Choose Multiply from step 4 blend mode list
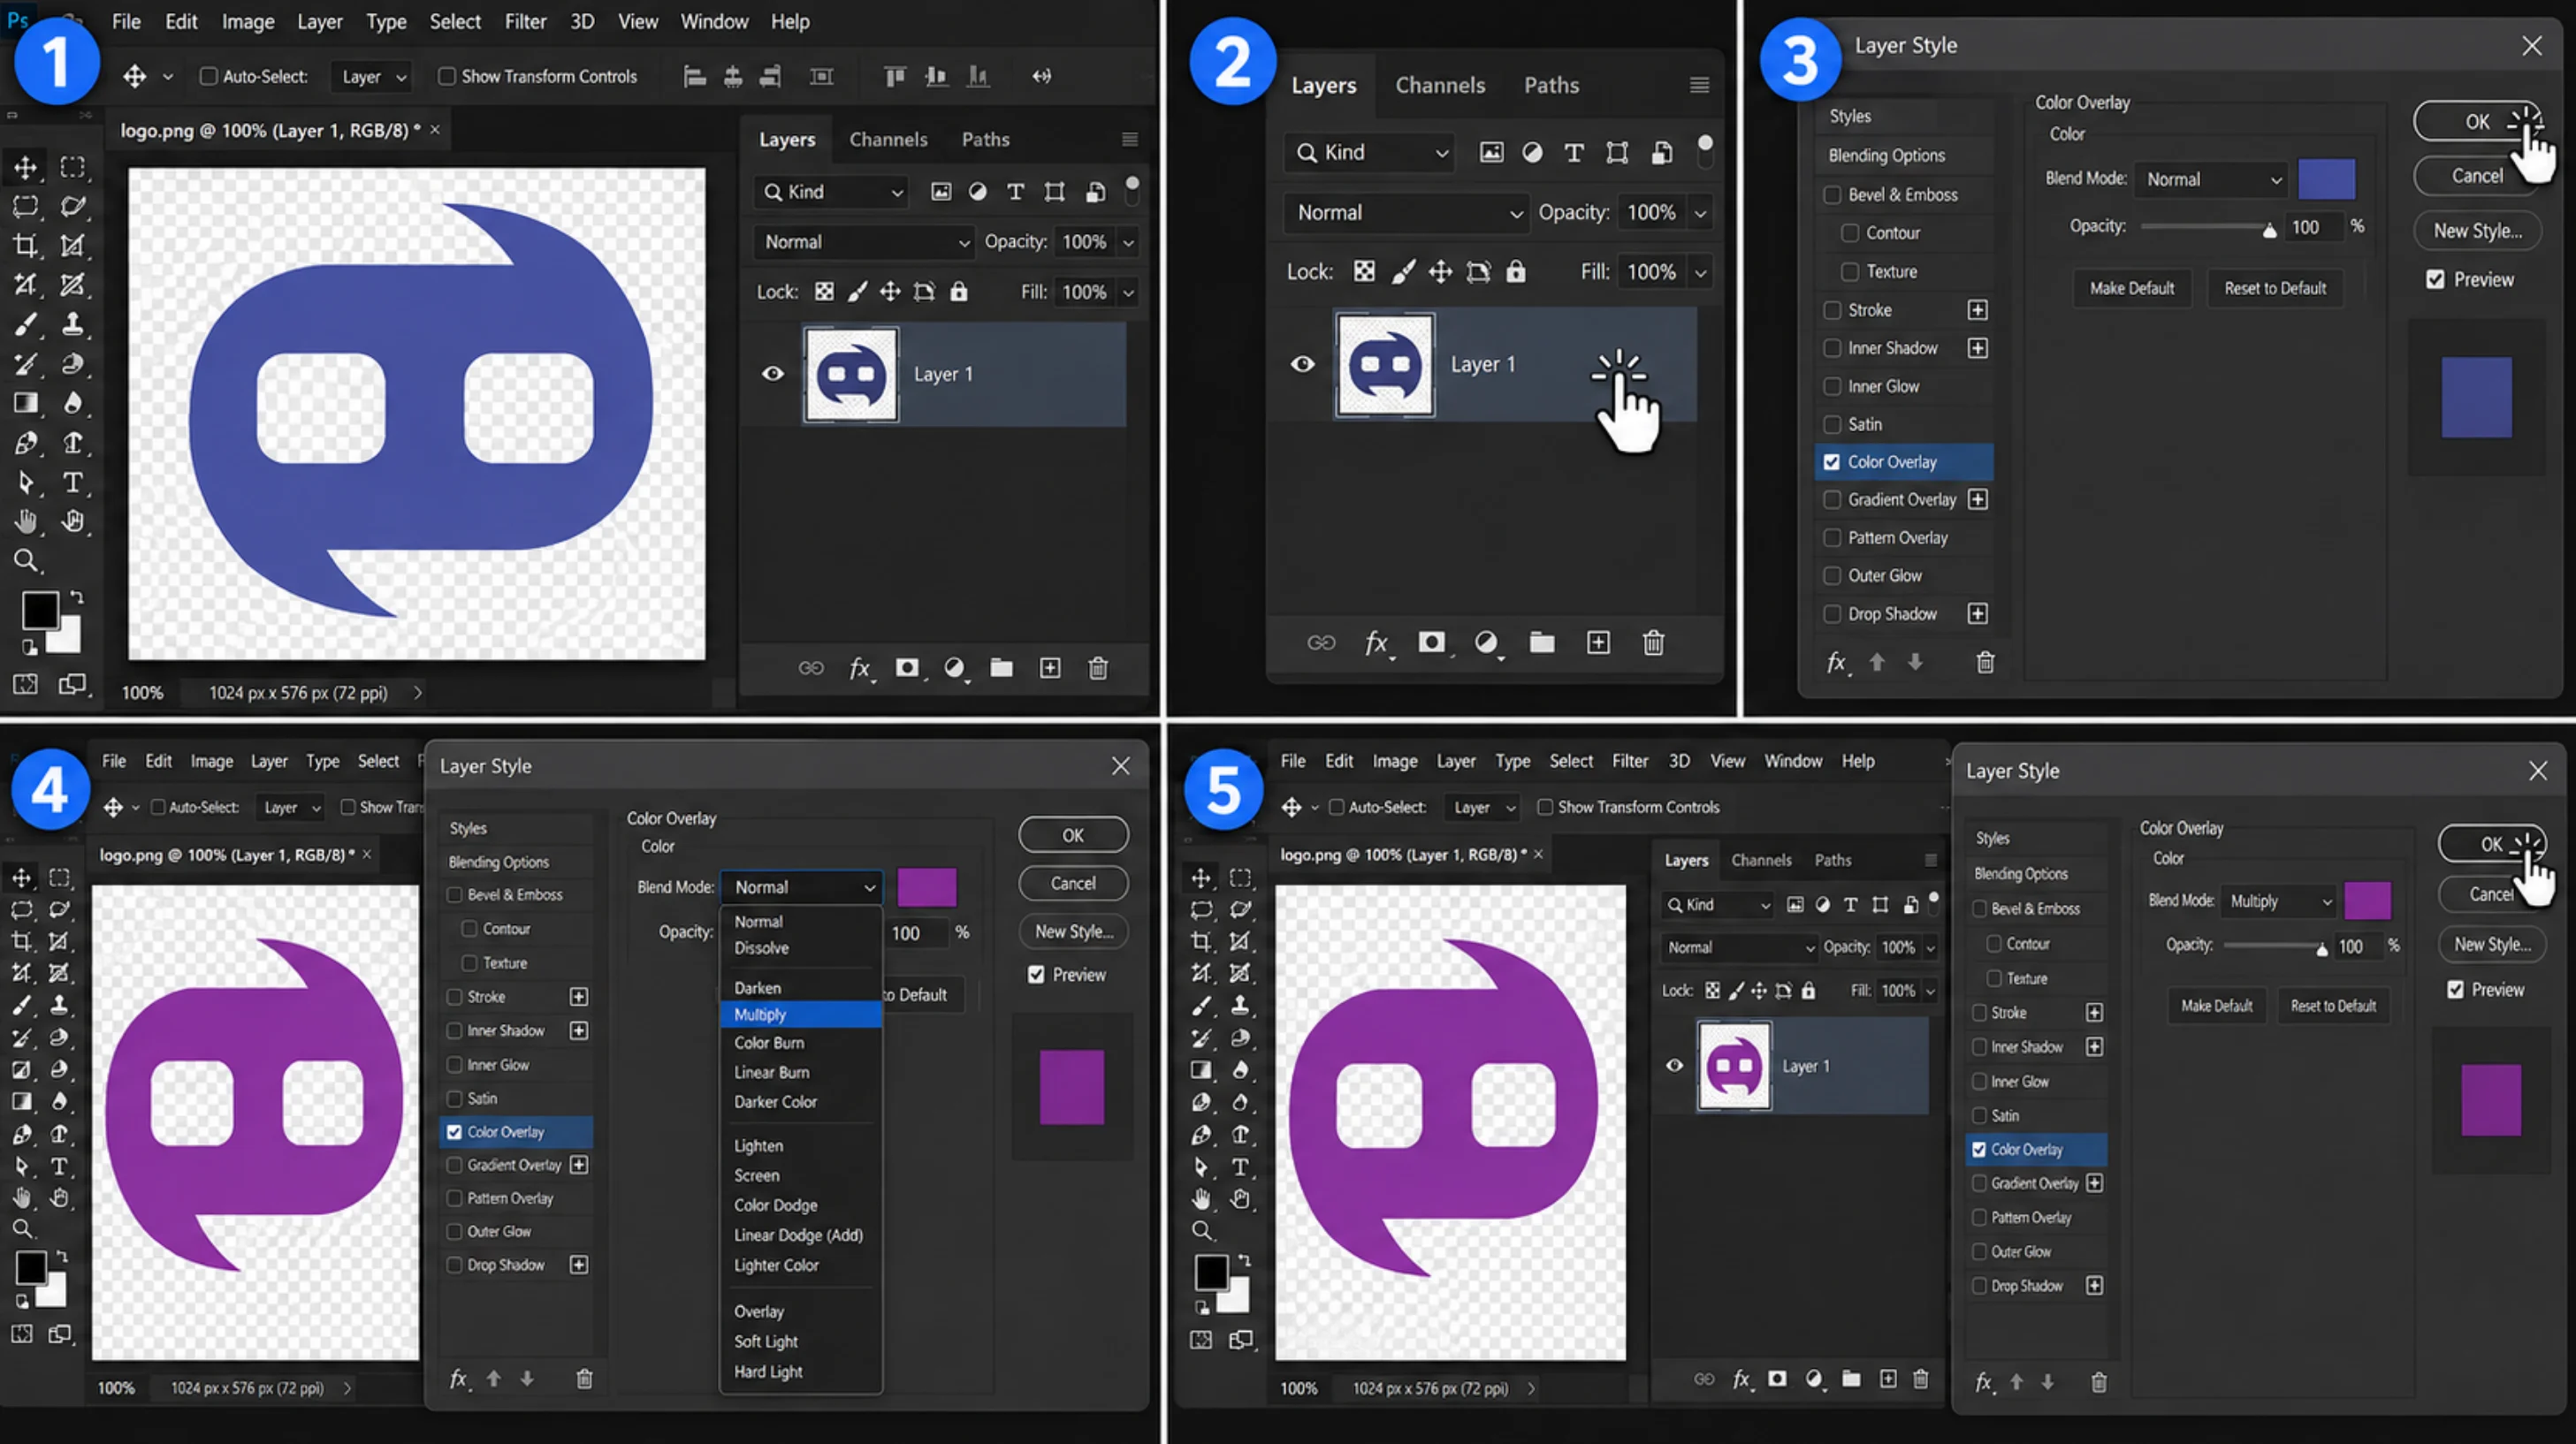The height and width of the screenshot is (1444, 2576). (801, 1014)
